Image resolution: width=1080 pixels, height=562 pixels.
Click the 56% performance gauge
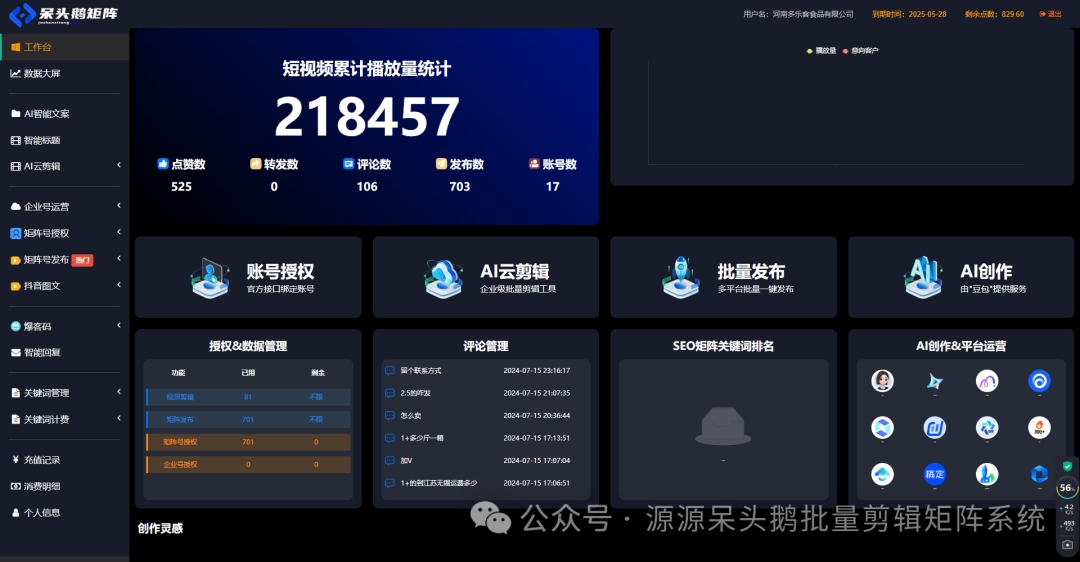coord(1067,488)
